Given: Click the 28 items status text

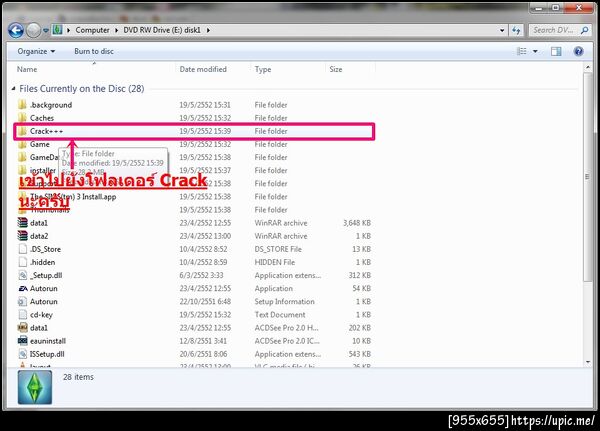Looking at the screenshot, I should pyautogui.click(x=78, y=377).
